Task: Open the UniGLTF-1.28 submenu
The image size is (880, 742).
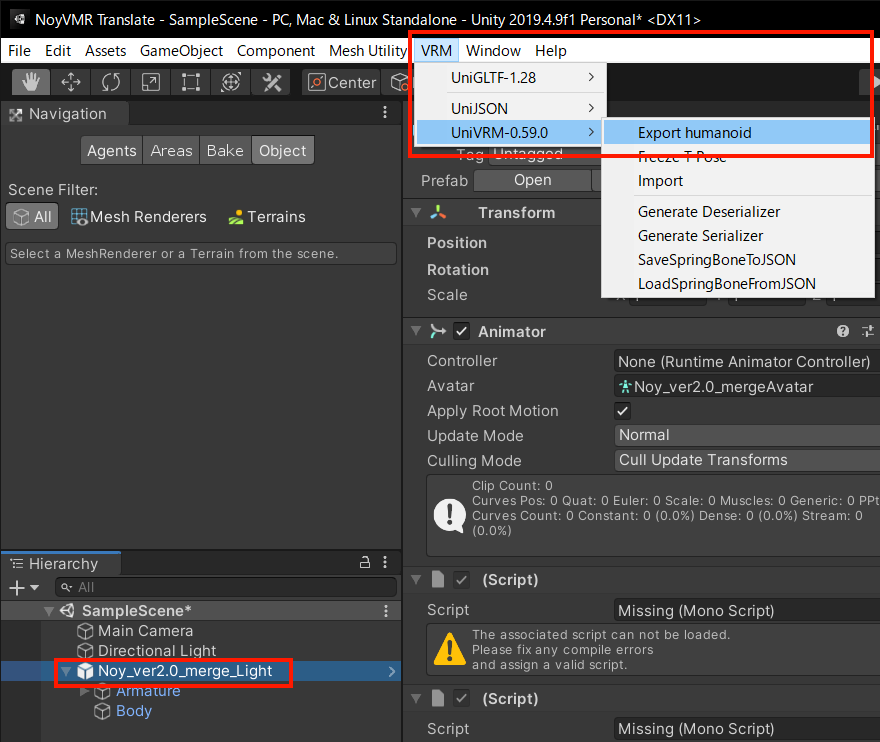Action: (x=511, y=77)
